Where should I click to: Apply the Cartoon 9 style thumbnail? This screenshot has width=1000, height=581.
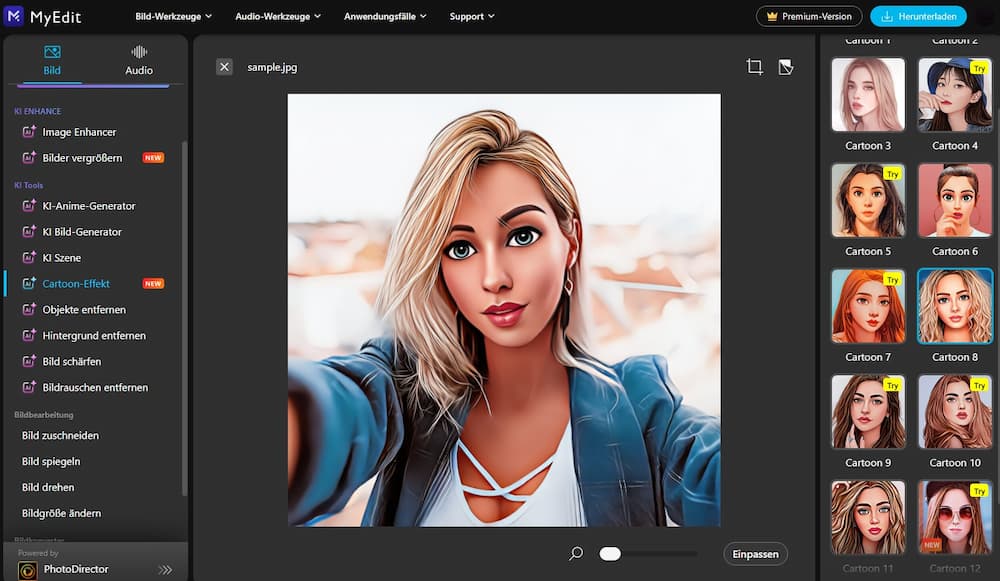click(x=868, y=411)
